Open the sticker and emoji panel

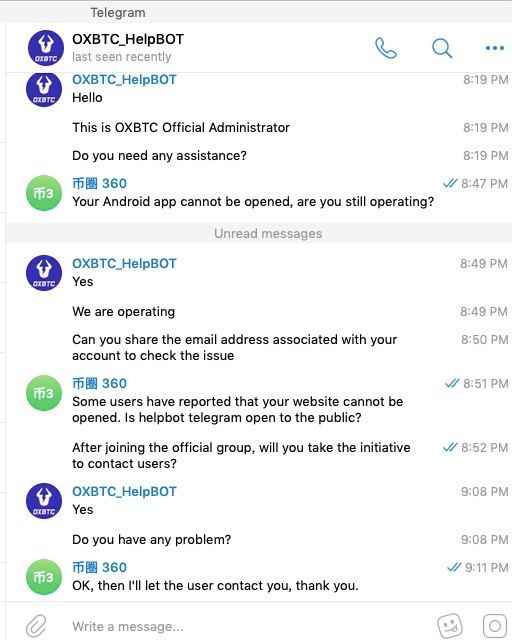[450, 625]
